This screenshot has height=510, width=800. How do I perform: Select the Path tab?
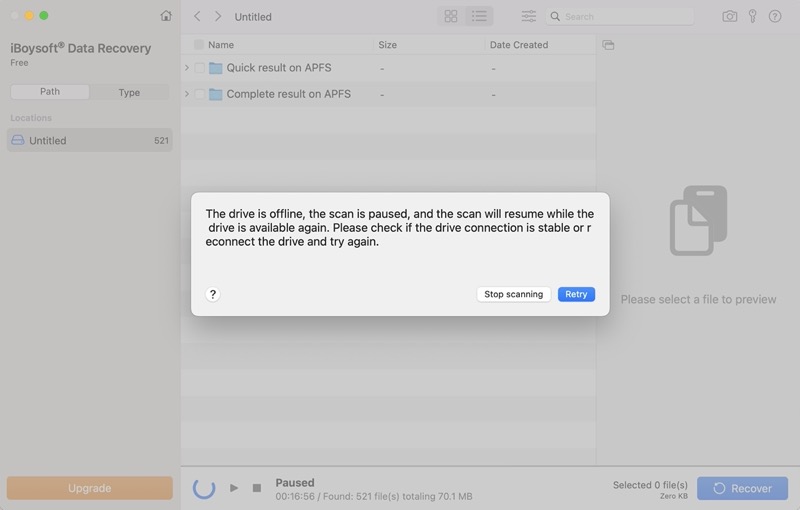click(x=50, y=92)
